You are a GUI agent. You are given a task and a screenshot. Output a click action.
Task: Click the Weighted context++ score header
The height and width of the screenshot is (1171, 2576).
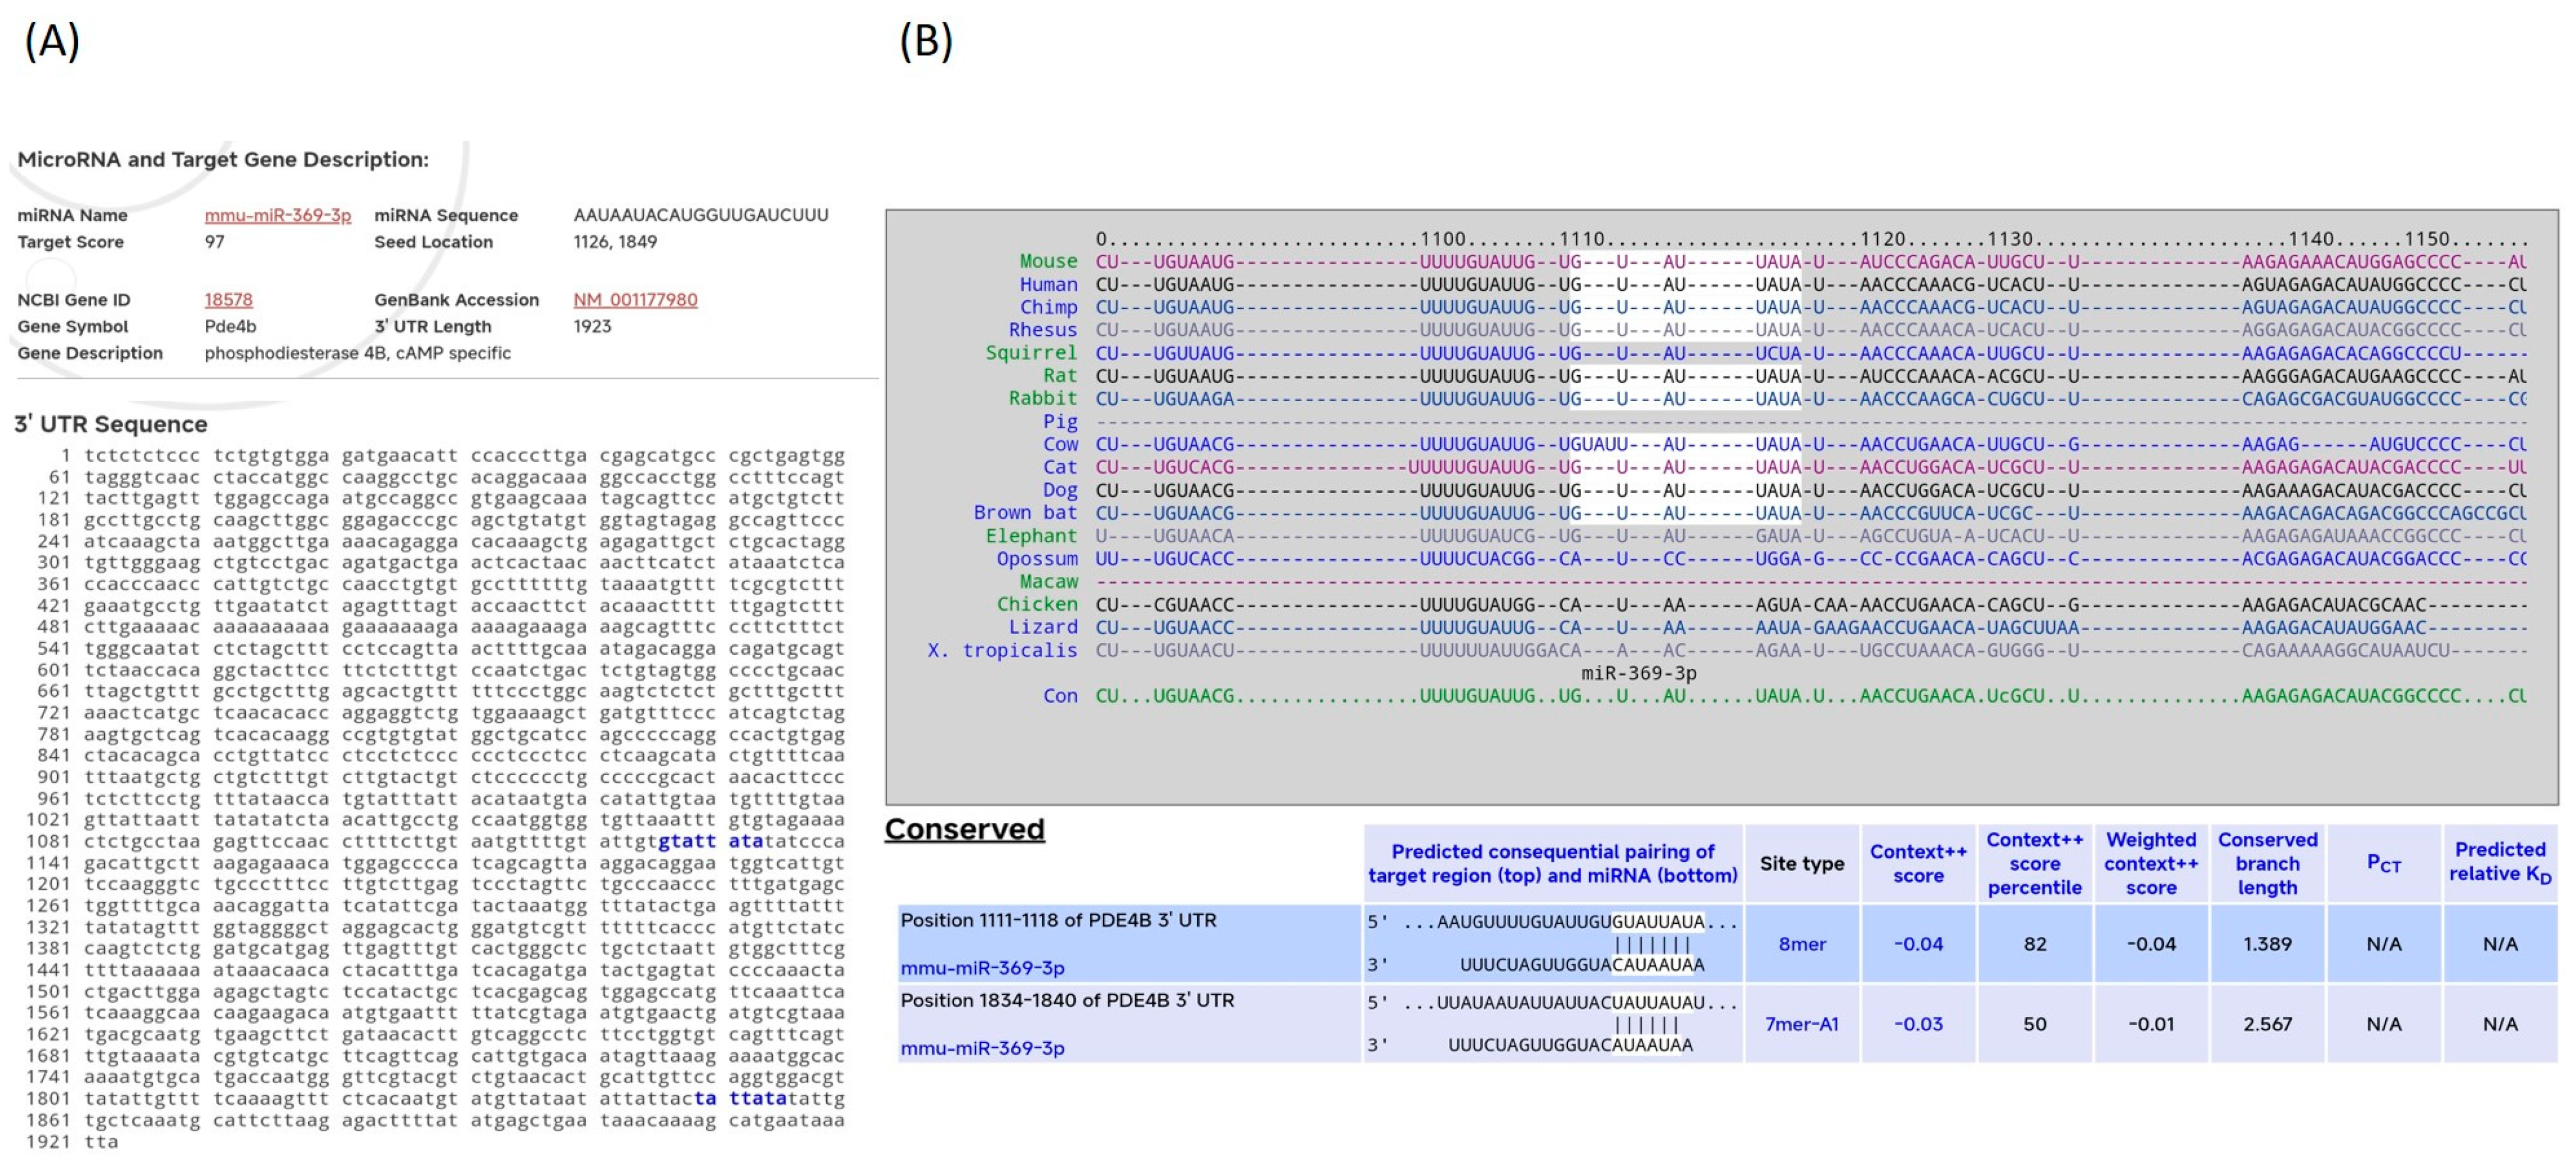click(x=2150, y=863)
